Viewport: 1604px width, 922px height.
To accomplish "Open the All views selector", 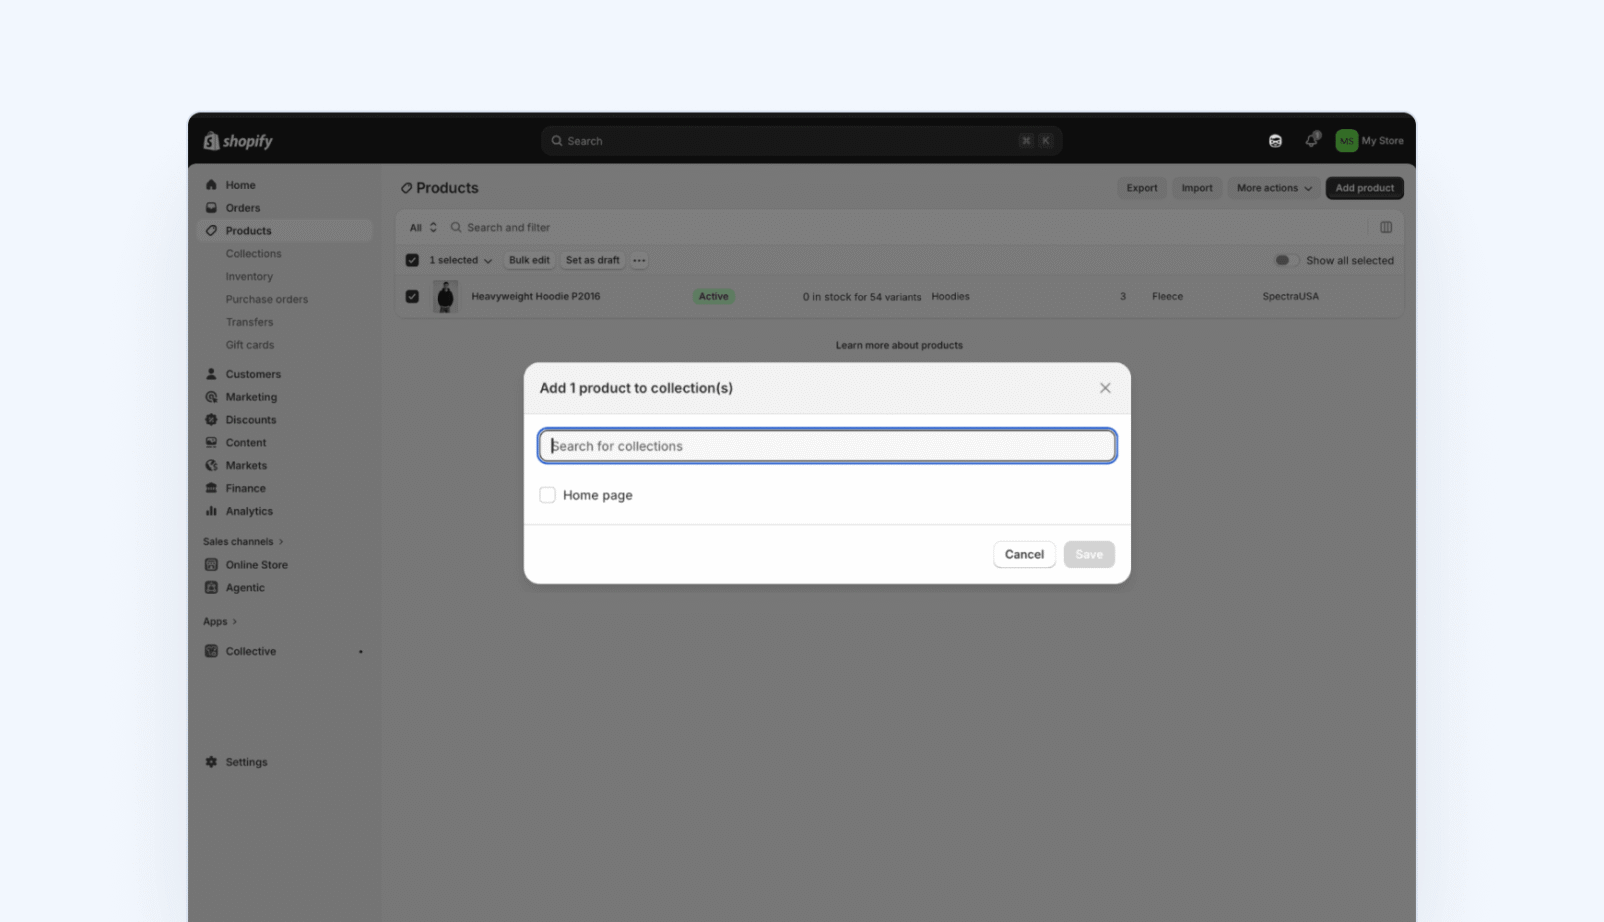I will tap(423, 228).
